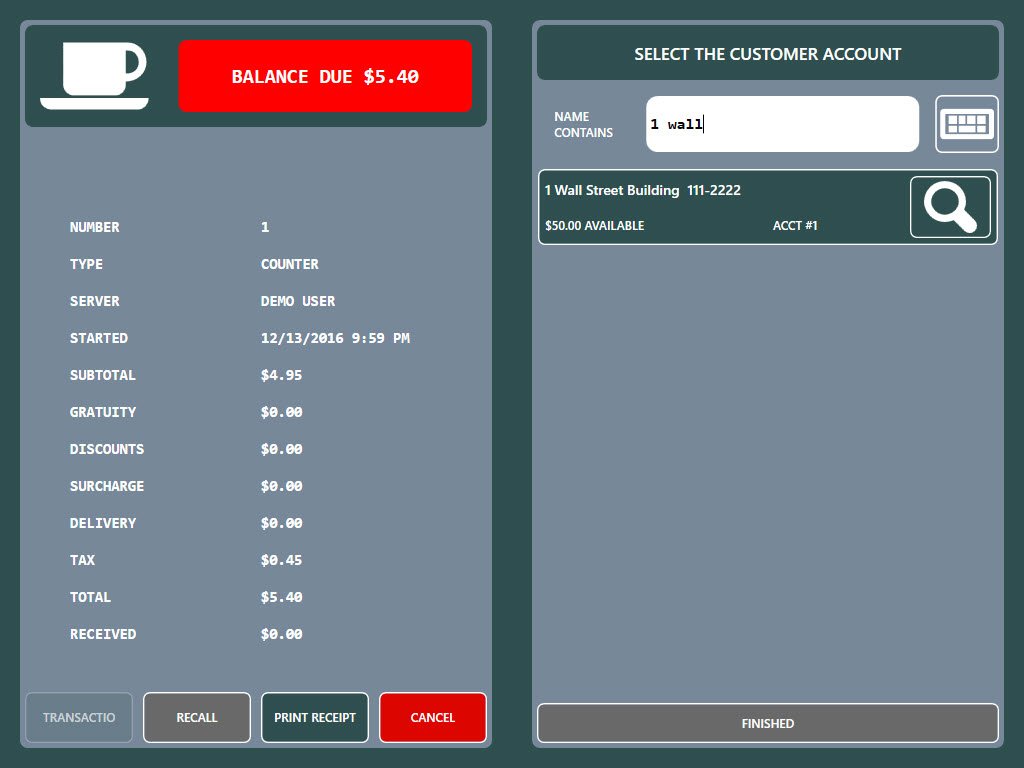The height and width of the screenshot is (768, 1024).
Task: Click the Started timestamp 12/13/2016 9:59 PM
Action: (x=335, y=338)
